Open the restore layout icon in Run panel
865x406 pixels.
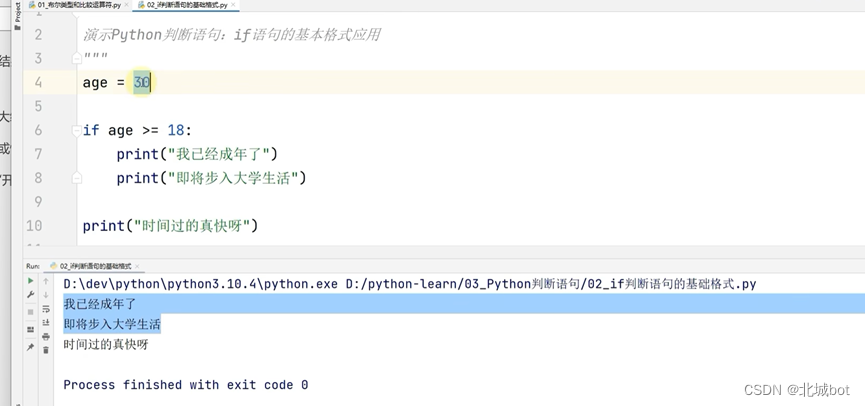(30, 329)
